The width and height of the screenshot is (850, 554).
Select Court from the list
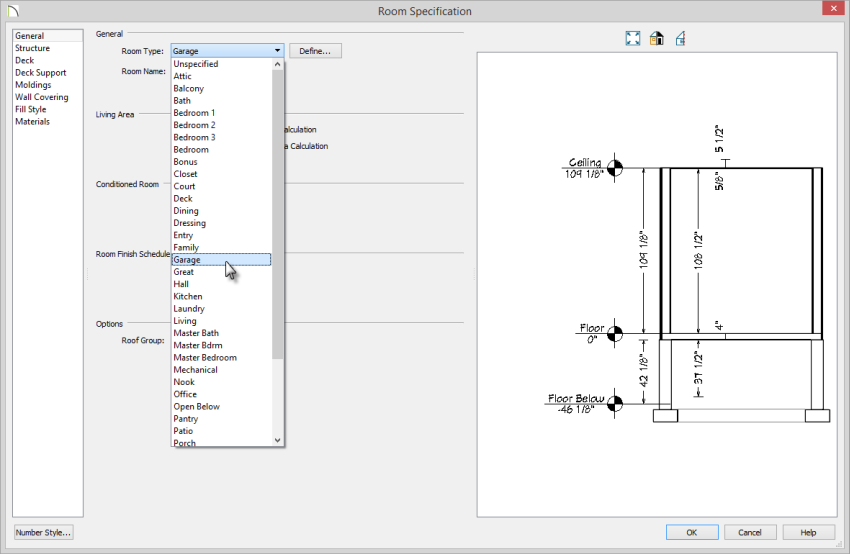click(x=221, y=186)
